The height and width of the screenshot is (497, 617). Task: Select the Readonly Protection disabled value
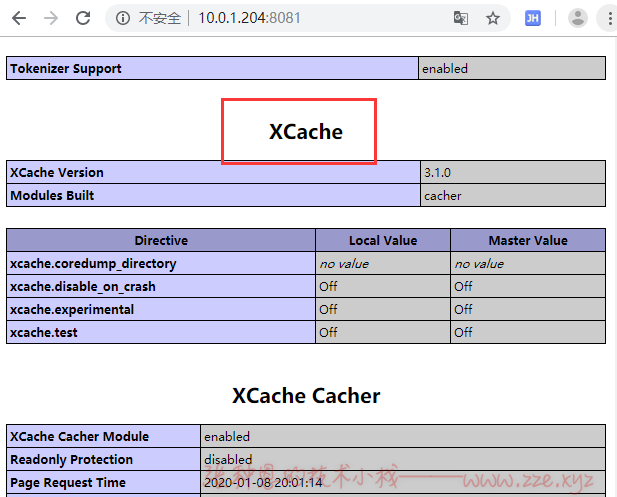228,460
